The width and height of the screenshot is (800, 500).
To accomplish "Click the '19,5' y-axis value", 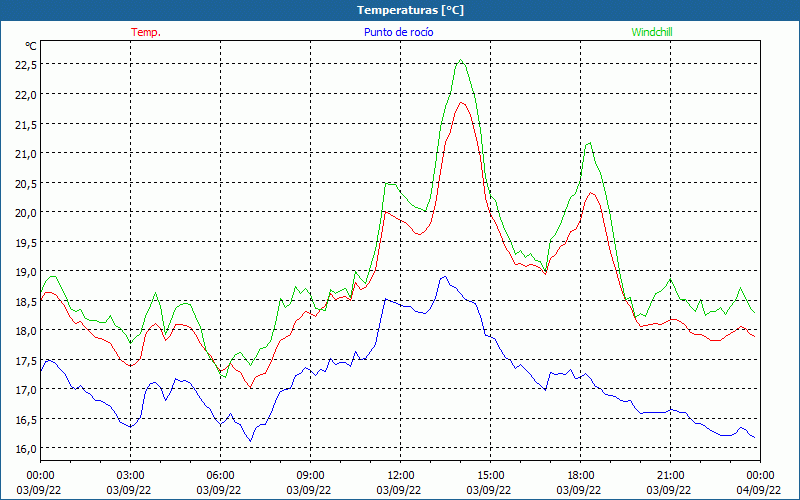I will (x=26, y=242).
